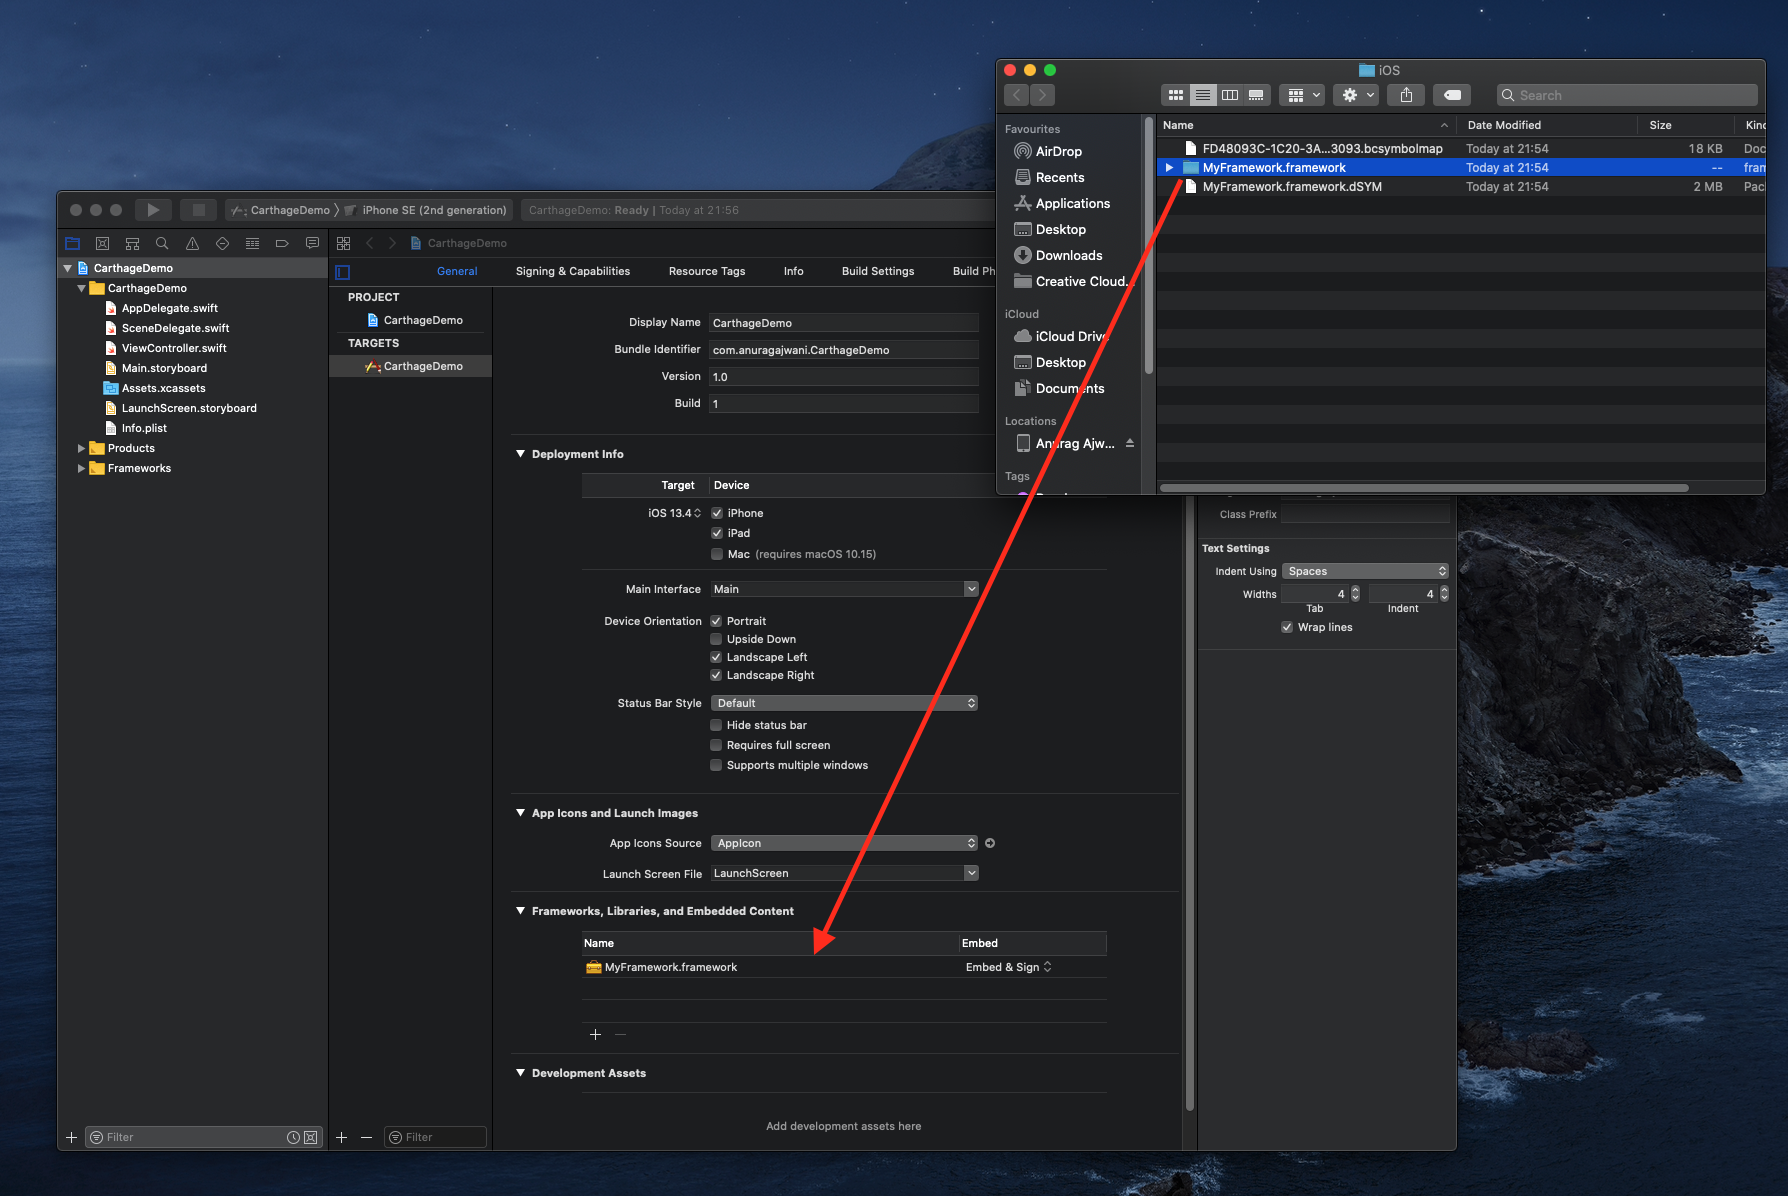
Task: Switch to the Info tab
Action: click(793, 271)
